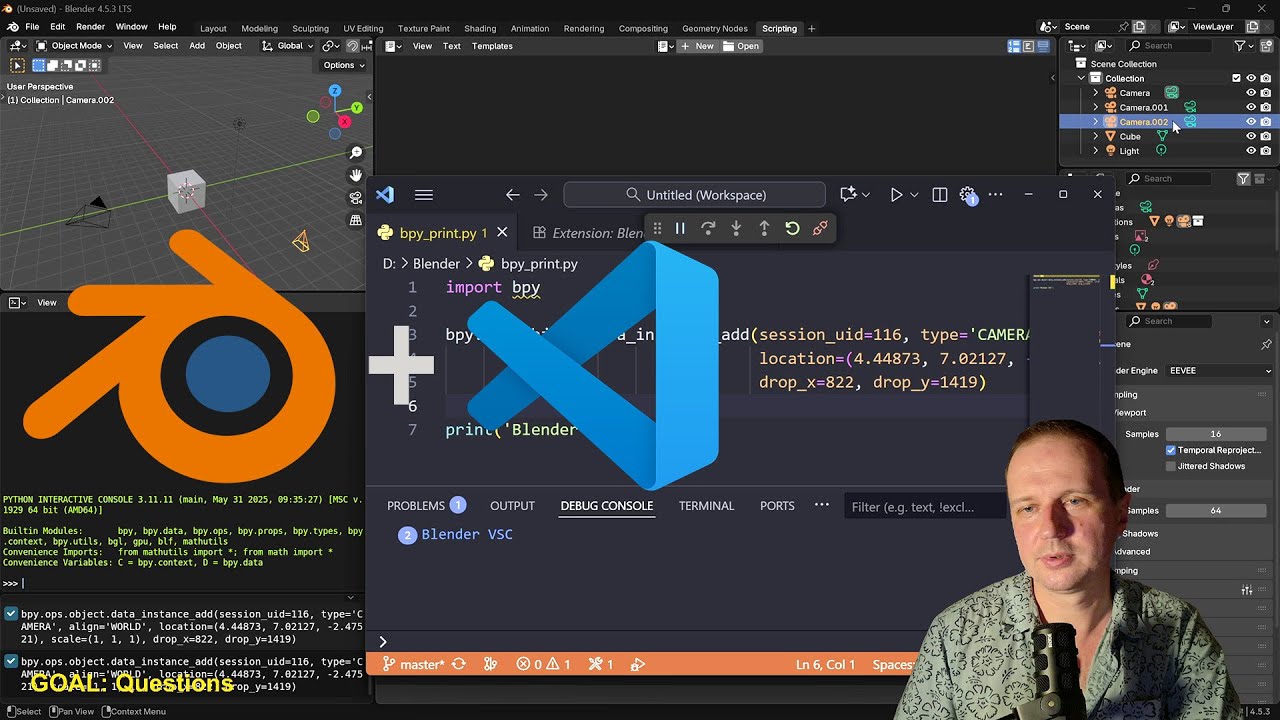
Task: Click the debug console Filter field
Action: point(924,507)
